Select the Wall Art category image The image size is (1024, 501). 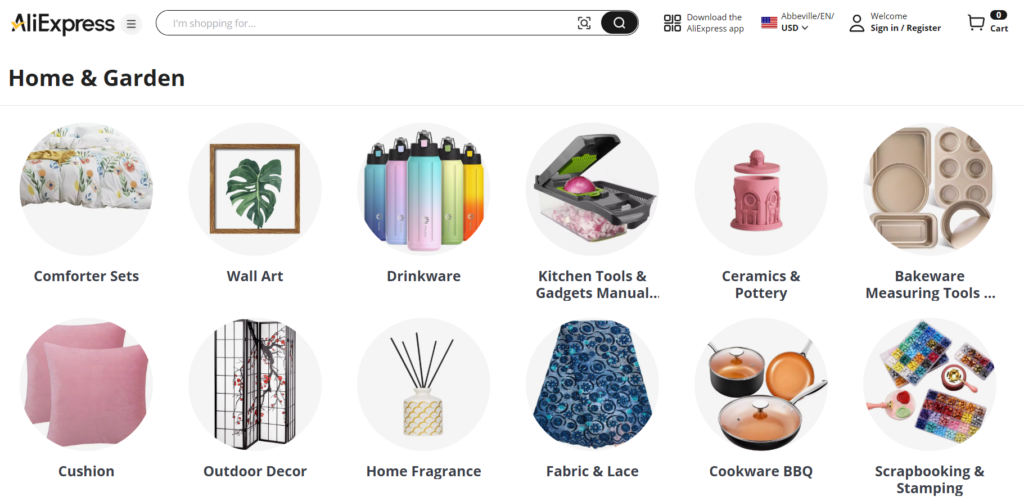[255, 189]
